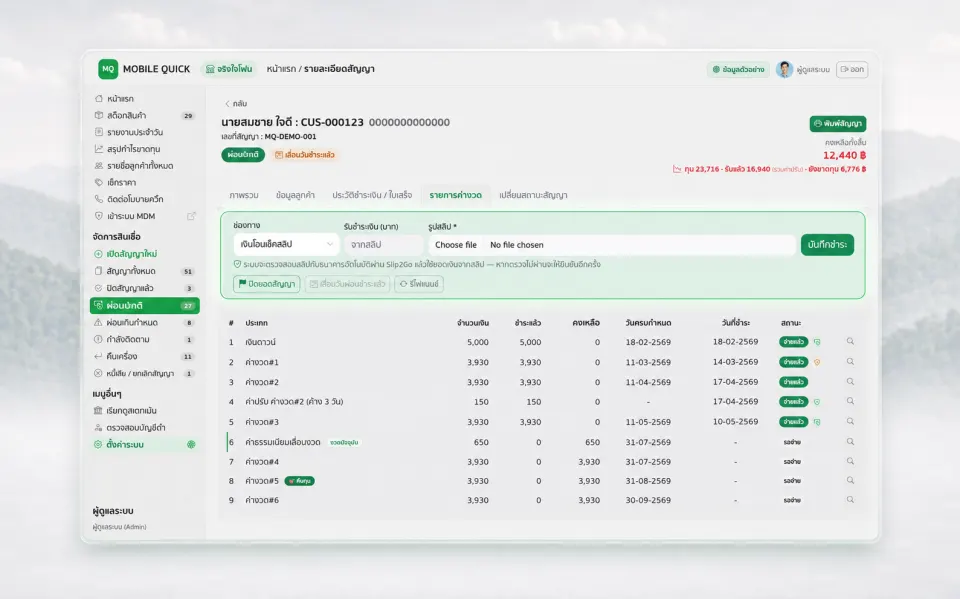Open the เปลี่ยนสถานะสัญญา tab
960x599 pixels.
click(533, 195)
